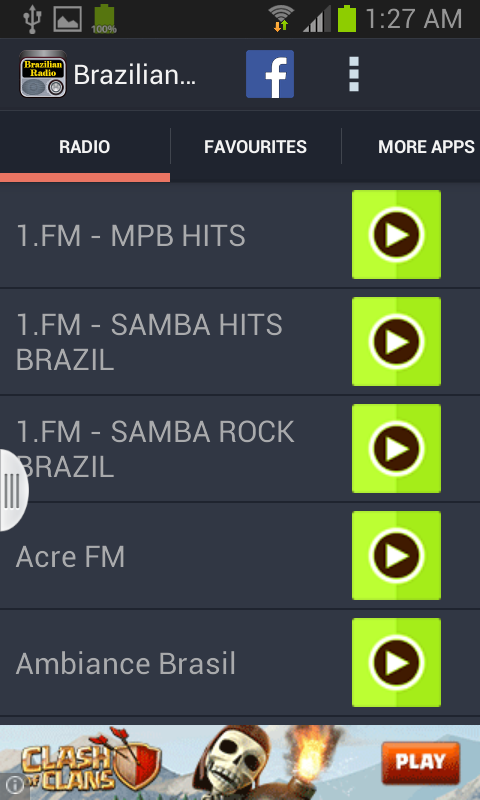Play the Ambiance Brasil station
480x800 pixels.
[x=396, y=662]
